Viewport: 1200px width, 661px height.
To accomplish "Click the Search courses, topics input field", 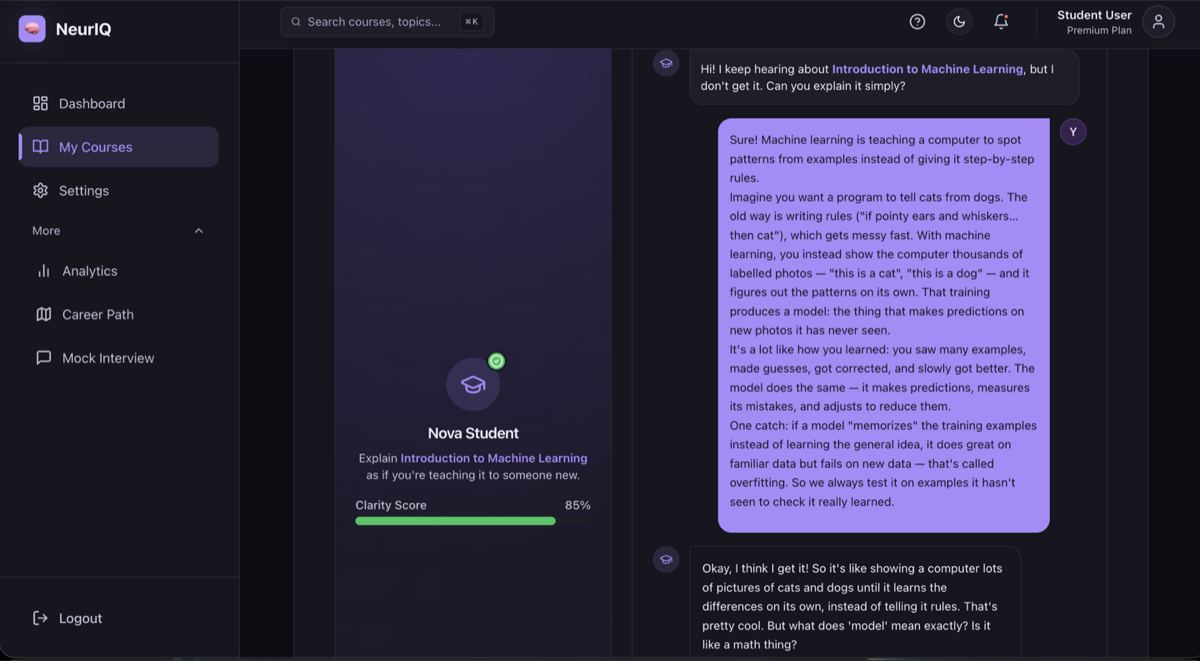I will [387, 22].
